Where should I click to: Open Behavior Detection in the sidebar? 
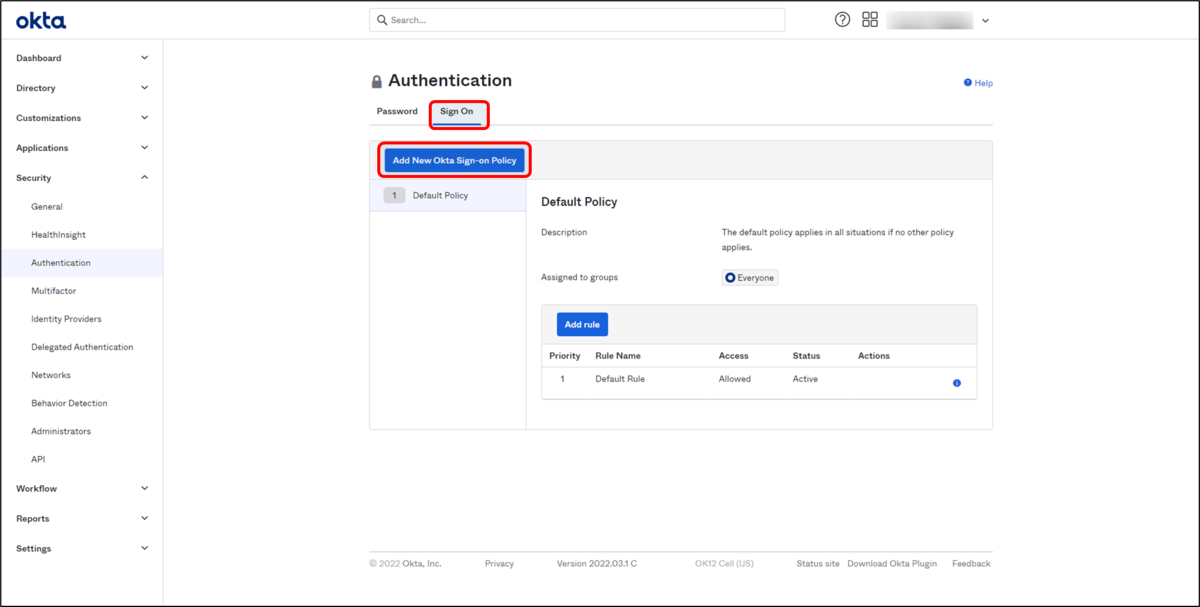tap(69, 403)
